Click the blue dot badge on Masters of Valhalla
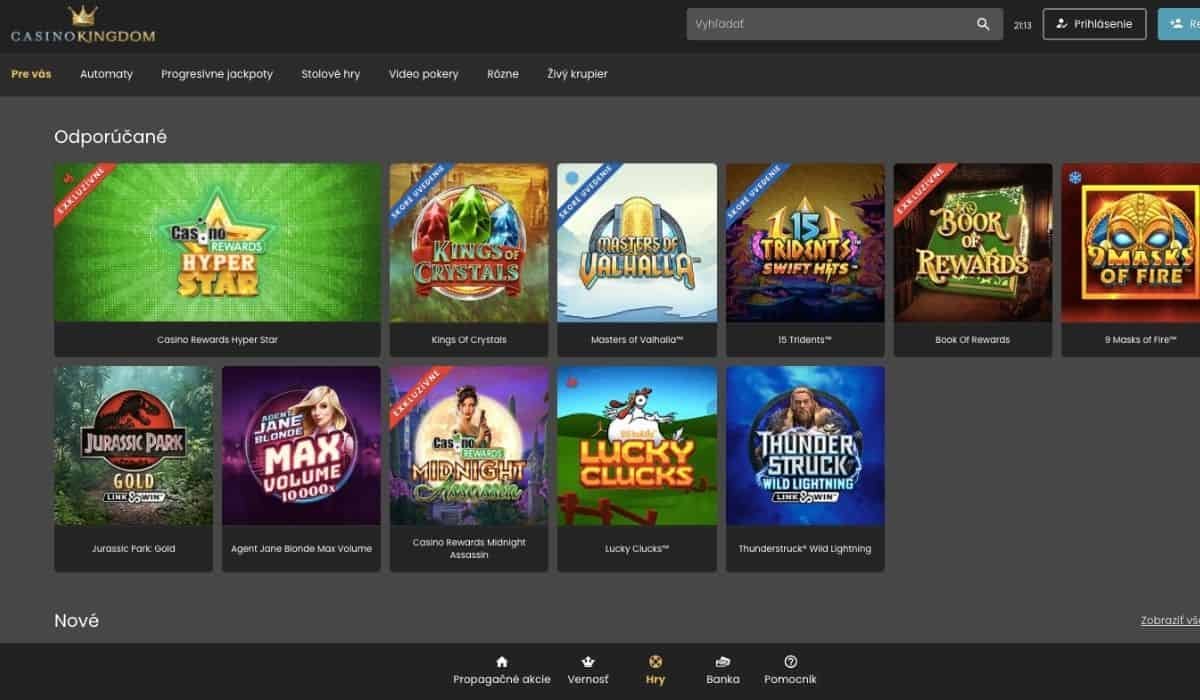The image size is (1200, 700). (572, 178)
